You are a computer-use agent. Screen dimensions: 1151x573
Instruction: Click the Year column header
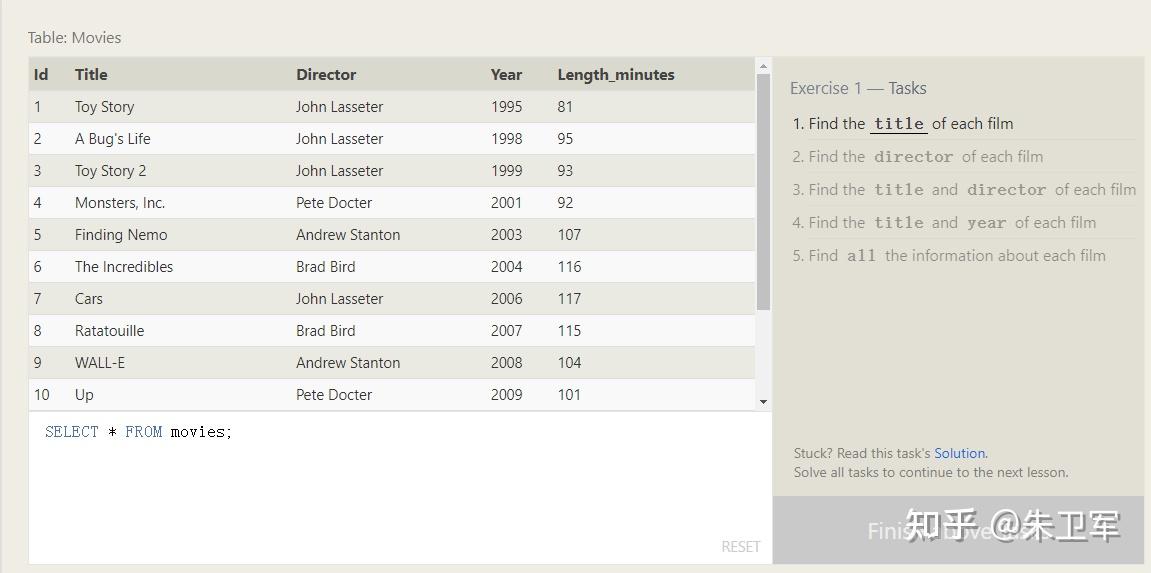point(506,75)
